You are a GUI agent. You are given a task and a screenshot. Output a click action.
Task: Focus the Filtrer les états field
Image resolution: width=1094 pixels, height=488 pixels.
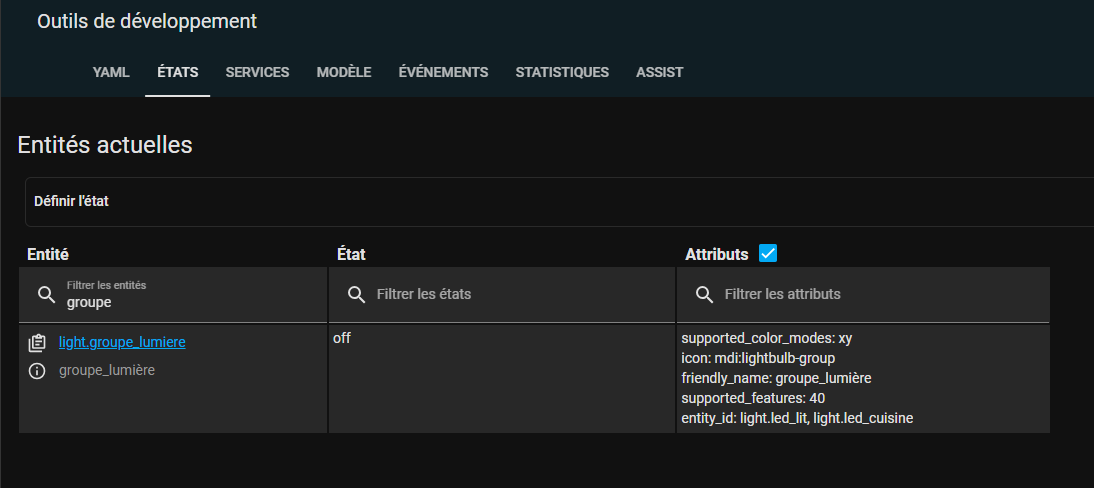point(502,295)
